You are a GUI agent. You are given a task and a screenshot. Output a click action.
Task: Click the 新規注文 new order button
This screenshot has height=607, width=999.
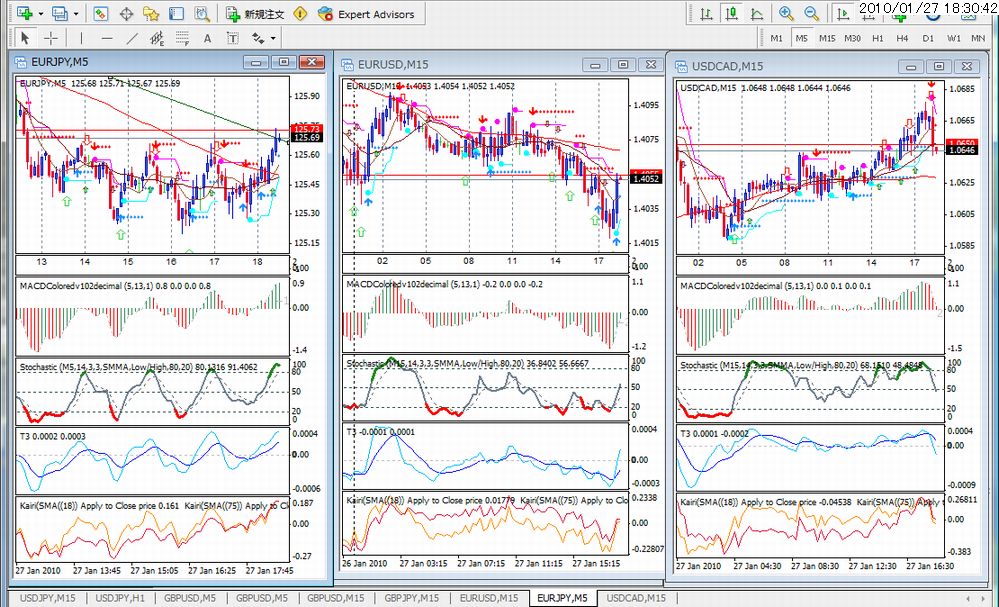(x=255, y=13)
